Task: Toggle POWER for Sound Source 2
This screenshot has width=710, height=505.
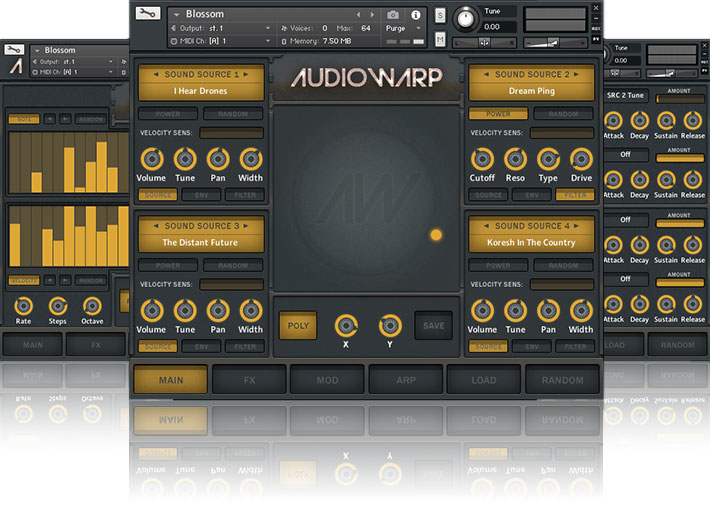Action: click(x=498, y=114)
